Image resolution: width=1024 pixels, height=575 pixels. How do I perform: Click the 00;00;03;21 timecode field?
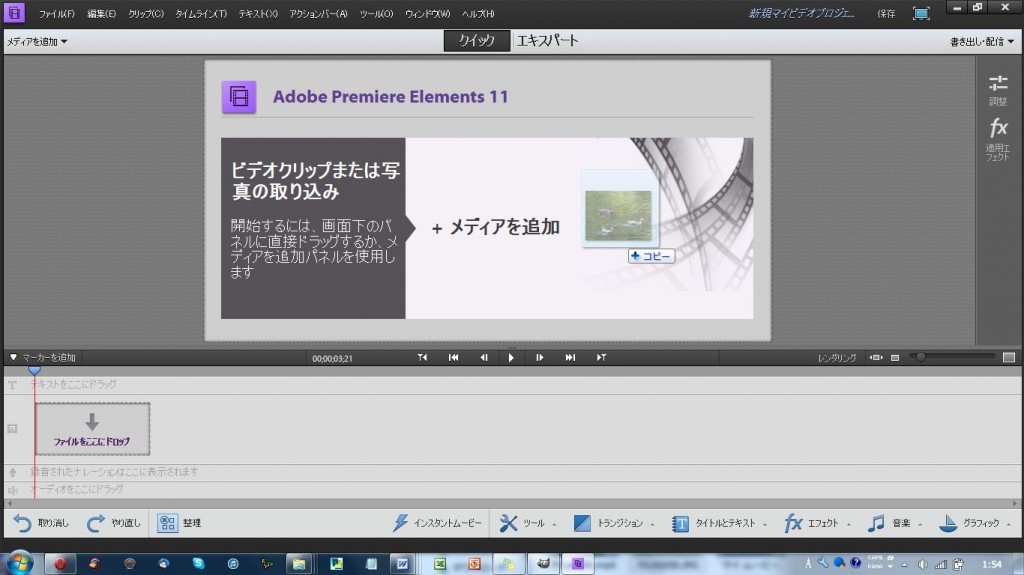[332, 359]
